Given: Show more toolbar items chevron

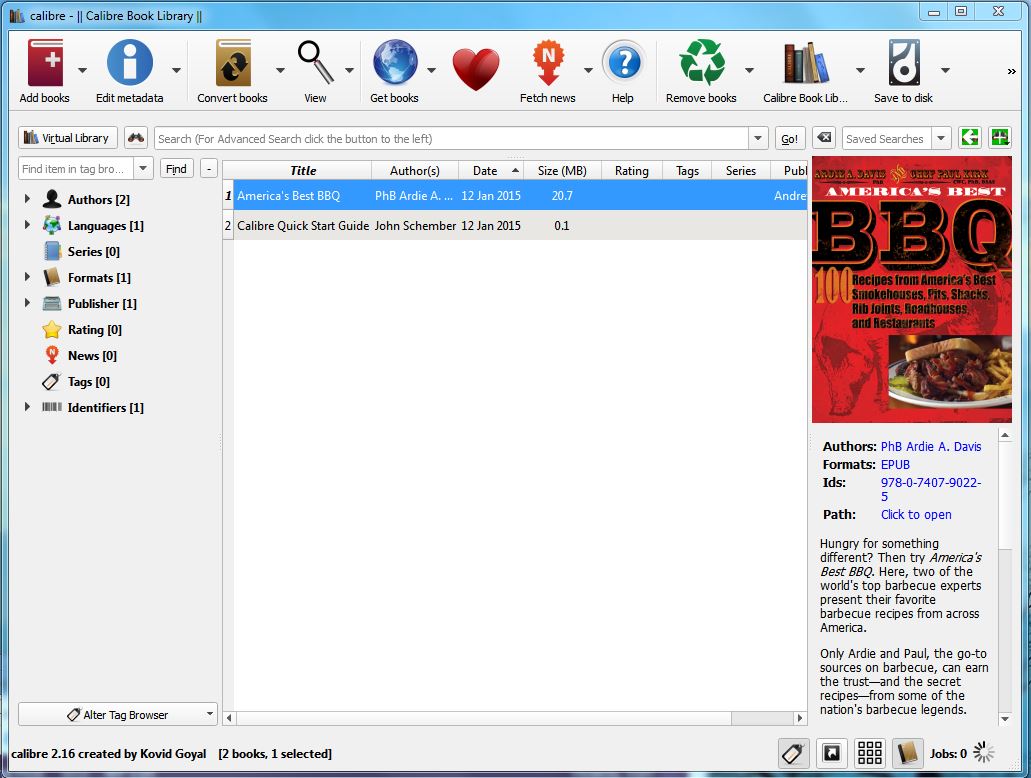Looking at the screenshot, I should point(1011,71).
